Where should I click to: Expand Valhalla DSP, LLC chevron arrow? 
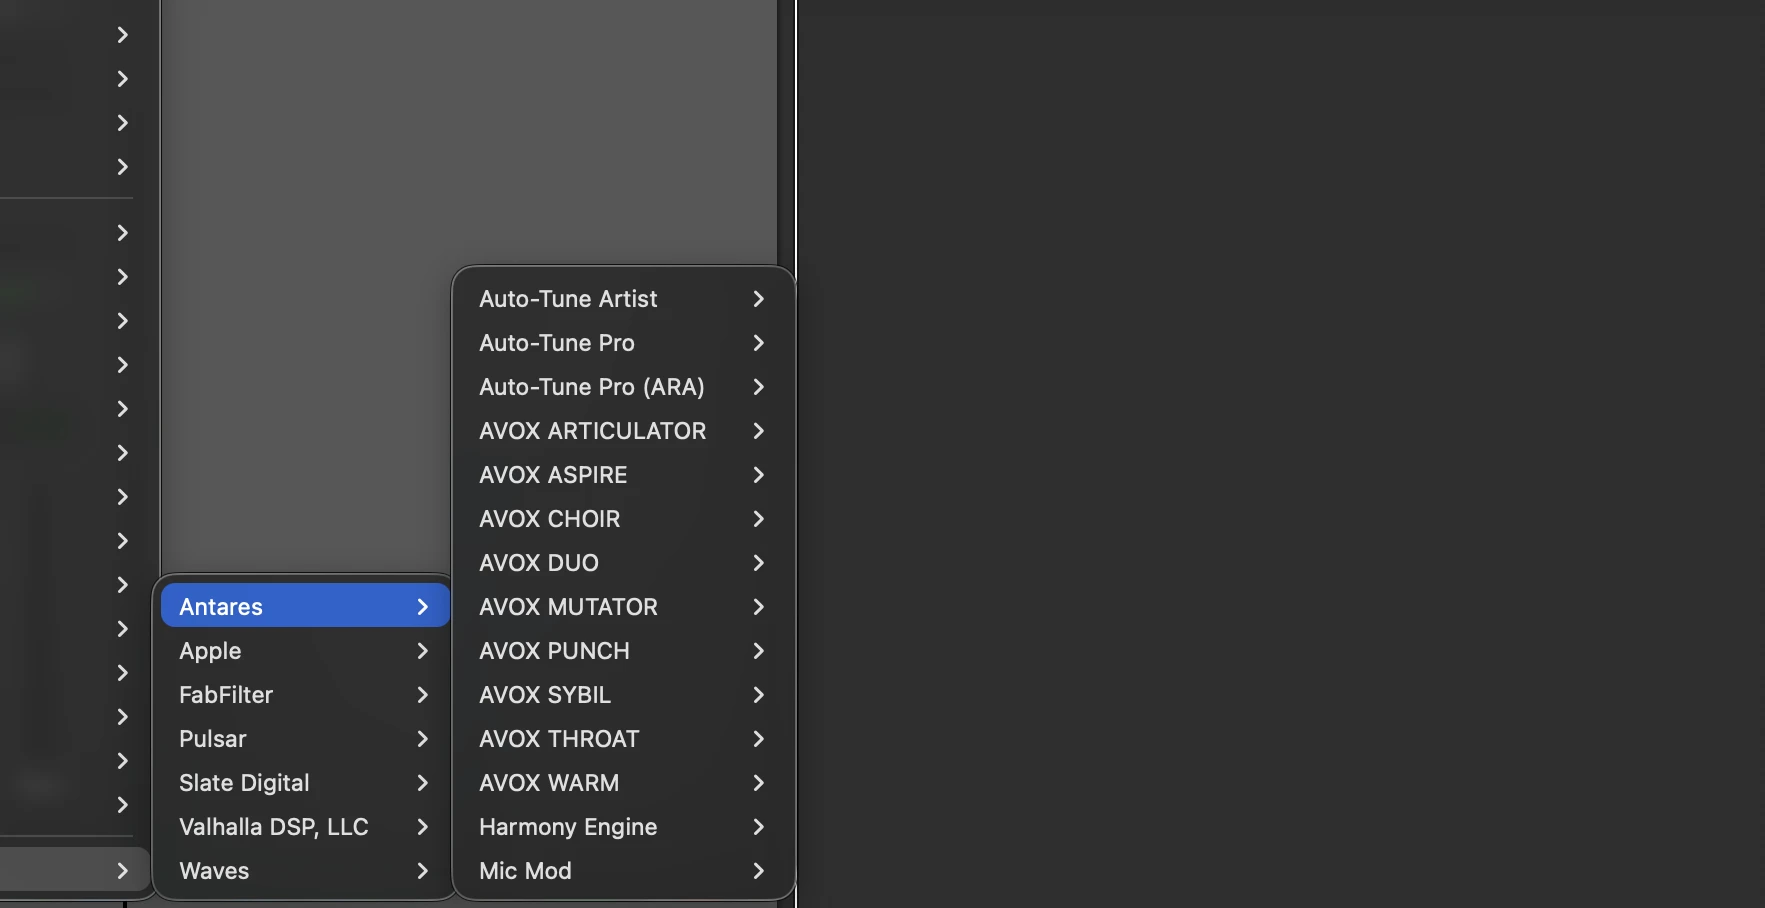pos(422,827)
